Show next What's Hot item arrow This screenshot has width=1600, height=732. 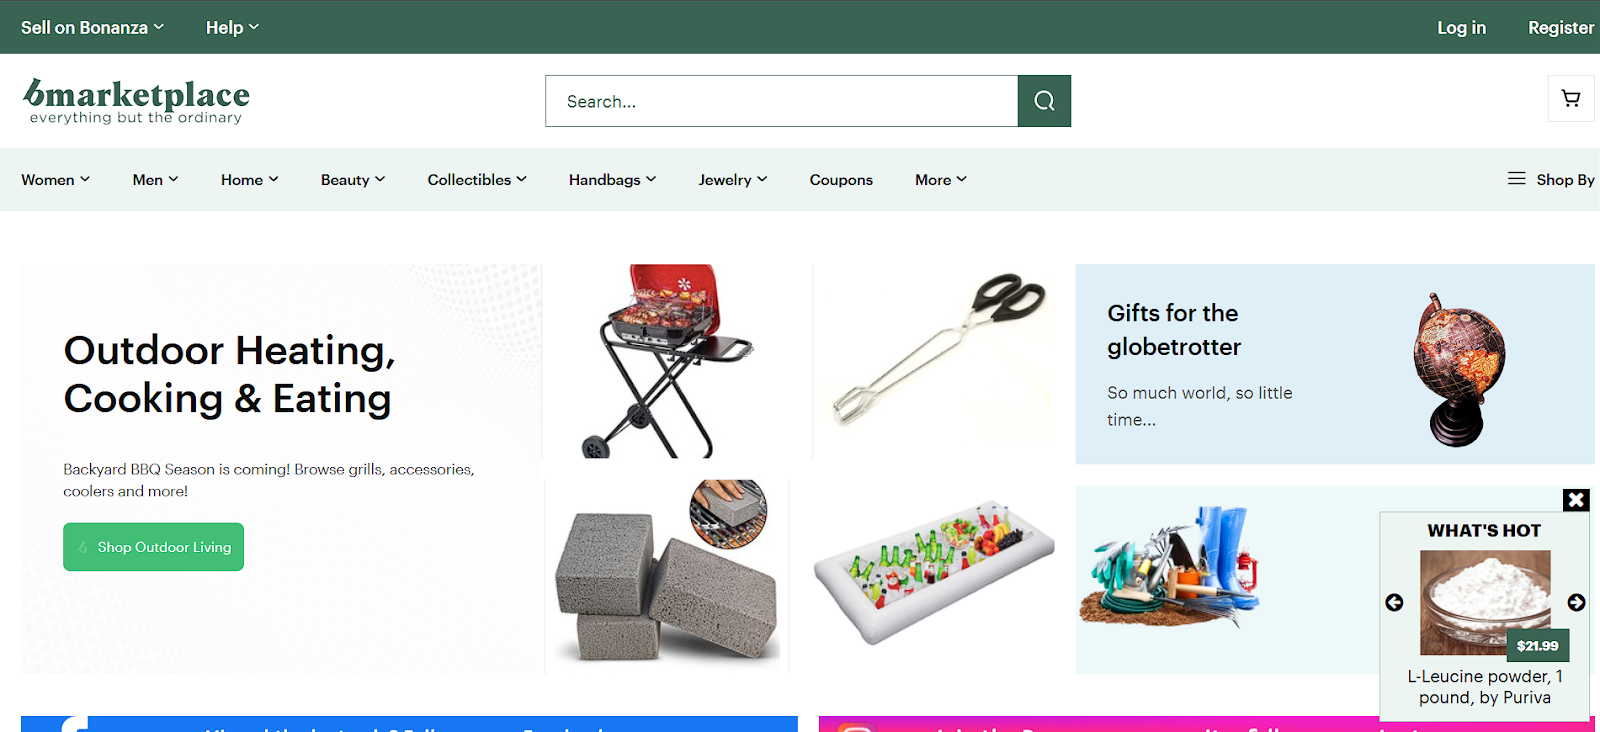click(1576, 602)
